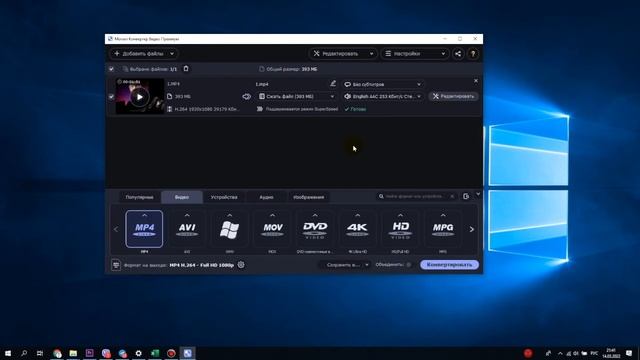640x360 pixels.
Task: Select the MPG format icon
Action: 443,229
